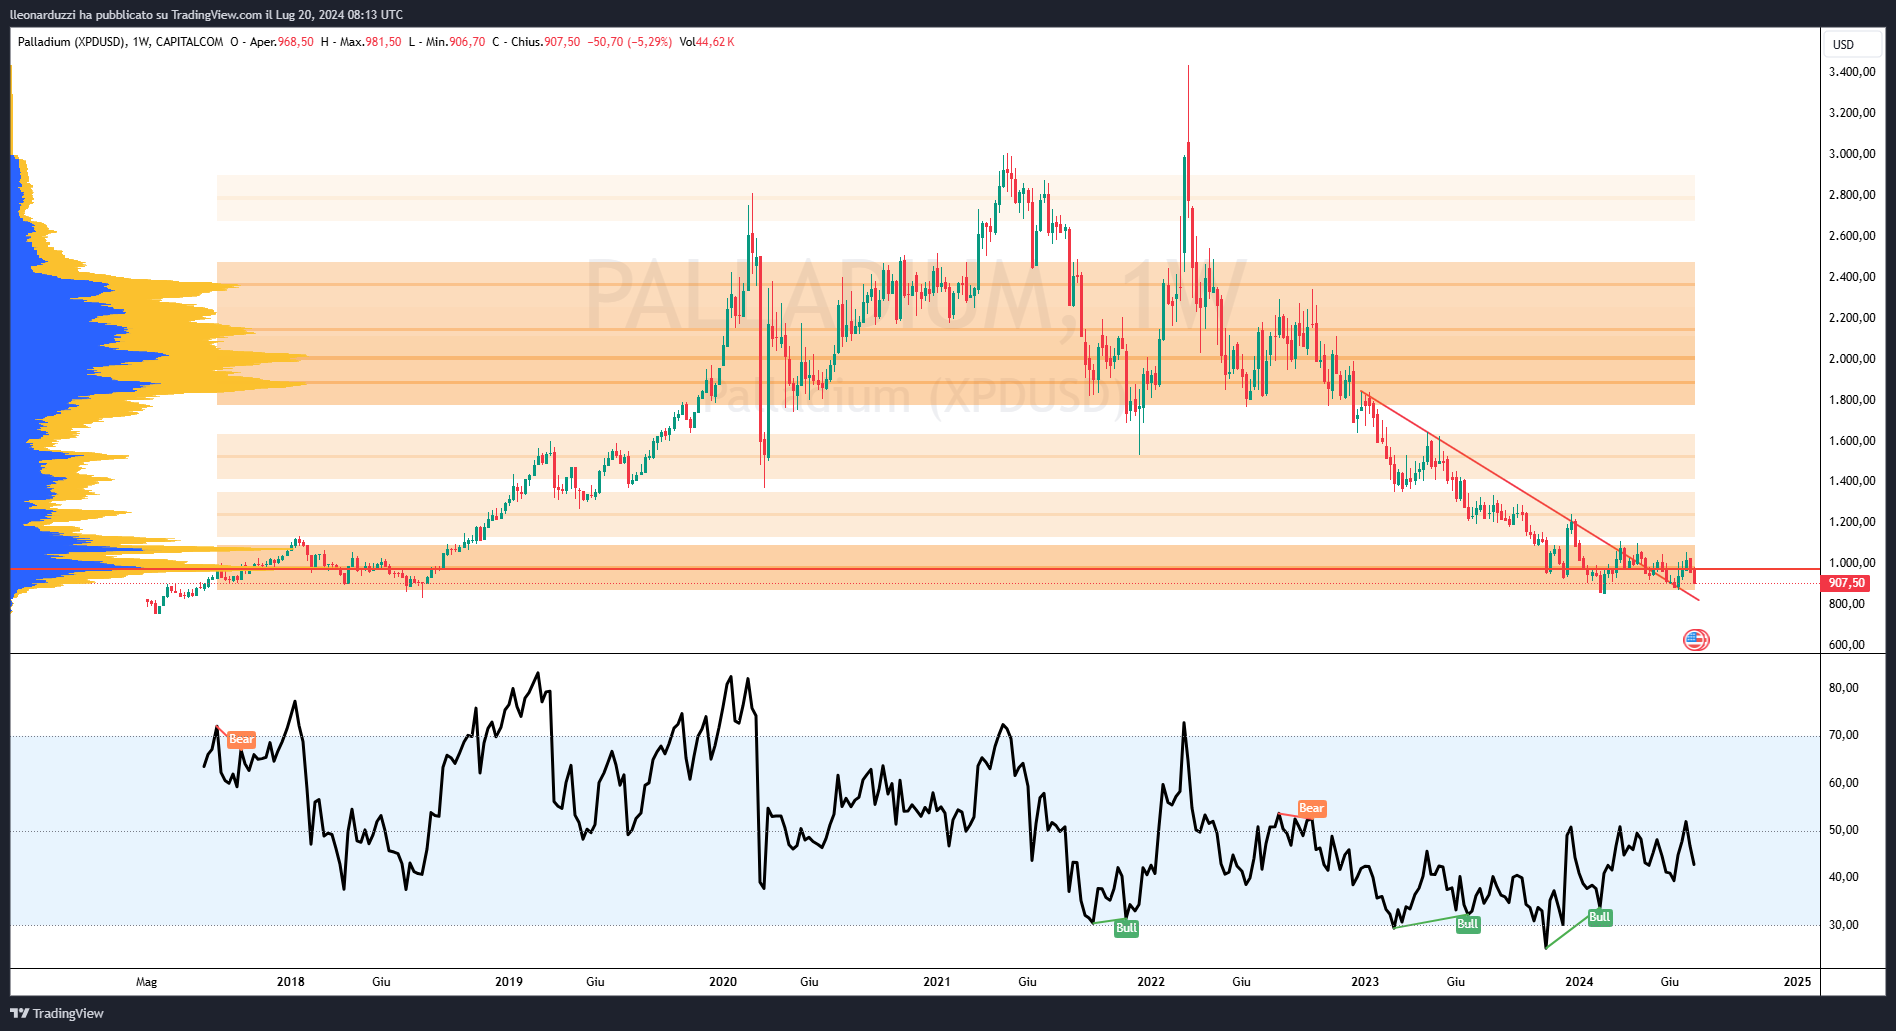Click the 2021 label on time axis
1896x1031 pixels.
click(x=937, y=982)
